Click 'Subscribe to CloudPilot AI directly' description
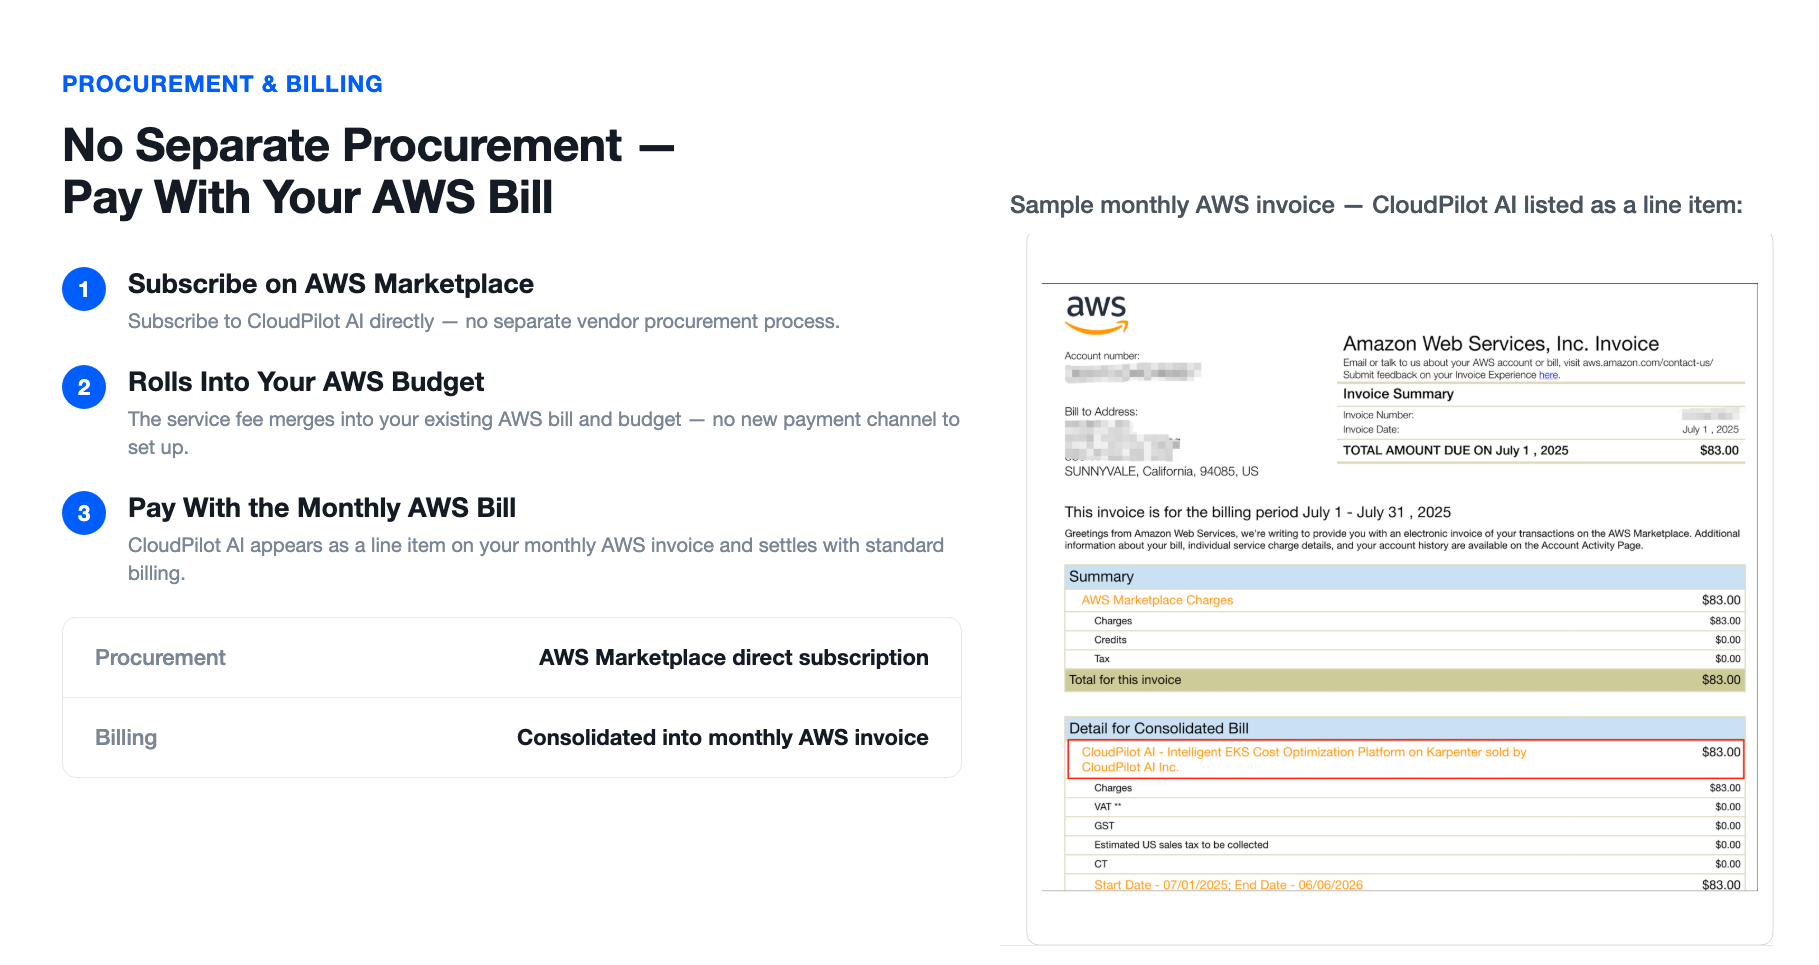The height and width of the screenshot is (965, 1819). [484, 321]
